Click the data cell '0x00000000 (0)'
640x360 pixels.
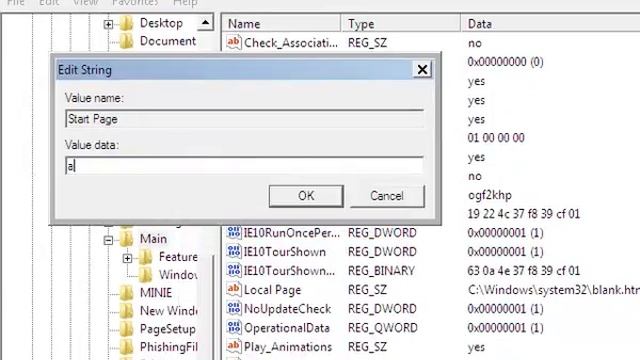click(505, 62)
